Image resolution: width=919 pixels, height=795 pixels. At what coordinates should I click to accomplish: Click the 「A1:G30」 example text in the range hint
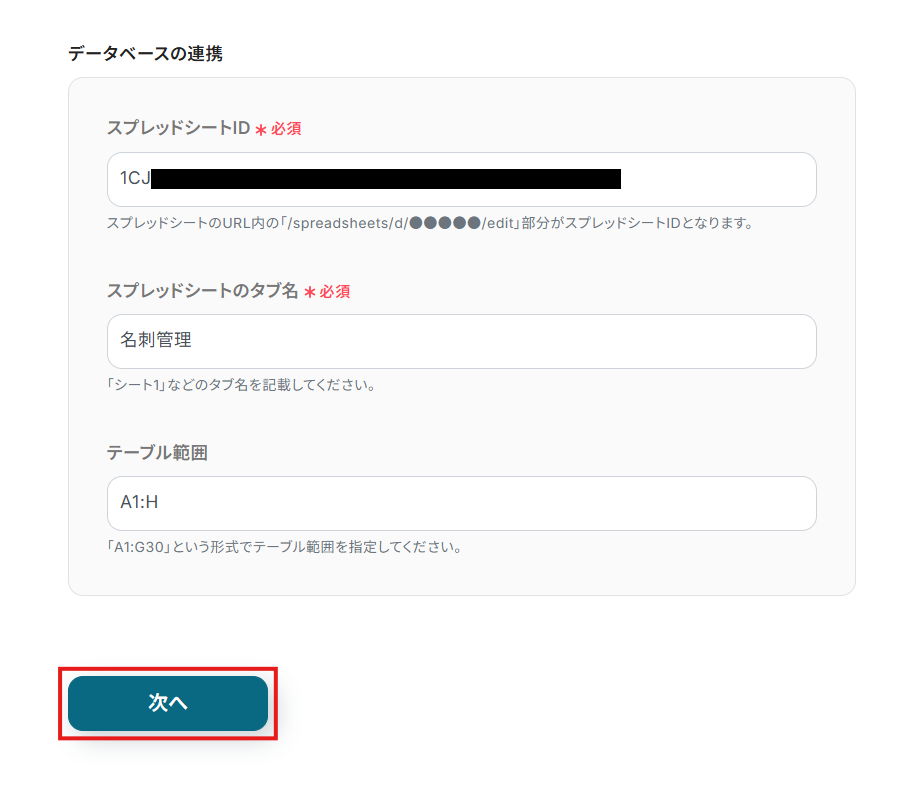[139, 547]
